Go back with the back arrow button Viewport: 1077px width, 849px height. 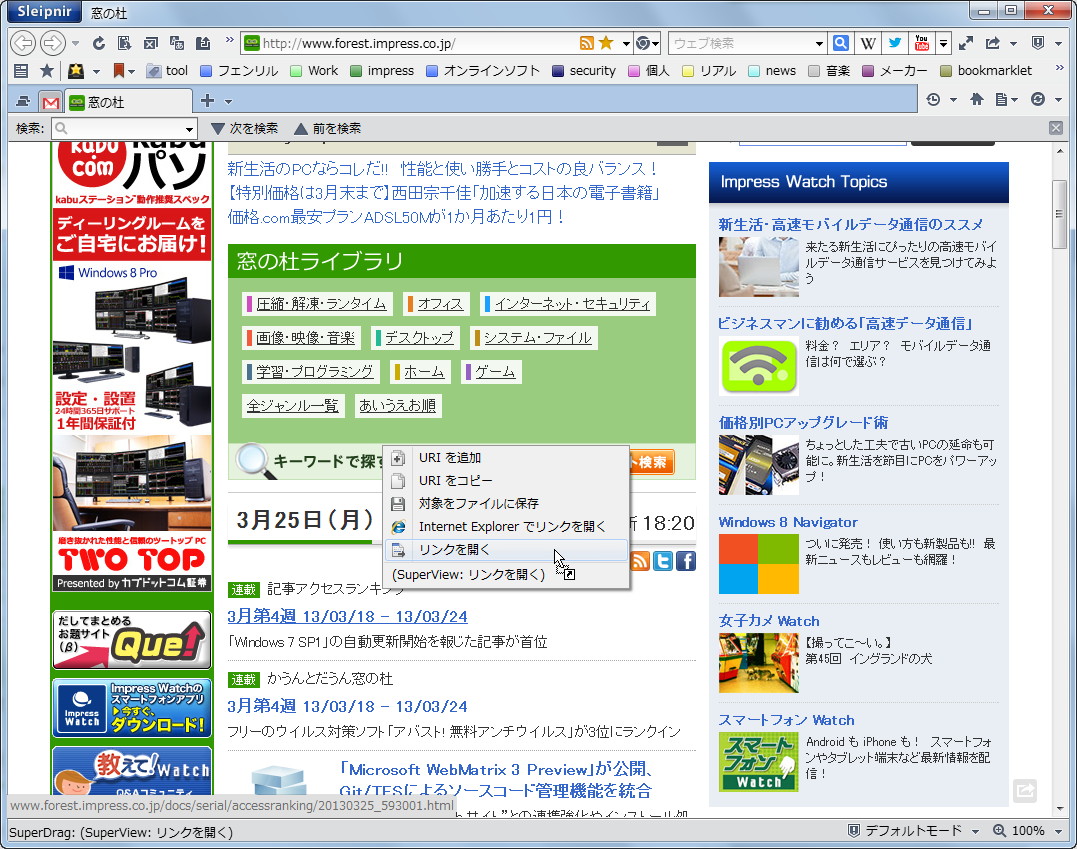point(23,43)
